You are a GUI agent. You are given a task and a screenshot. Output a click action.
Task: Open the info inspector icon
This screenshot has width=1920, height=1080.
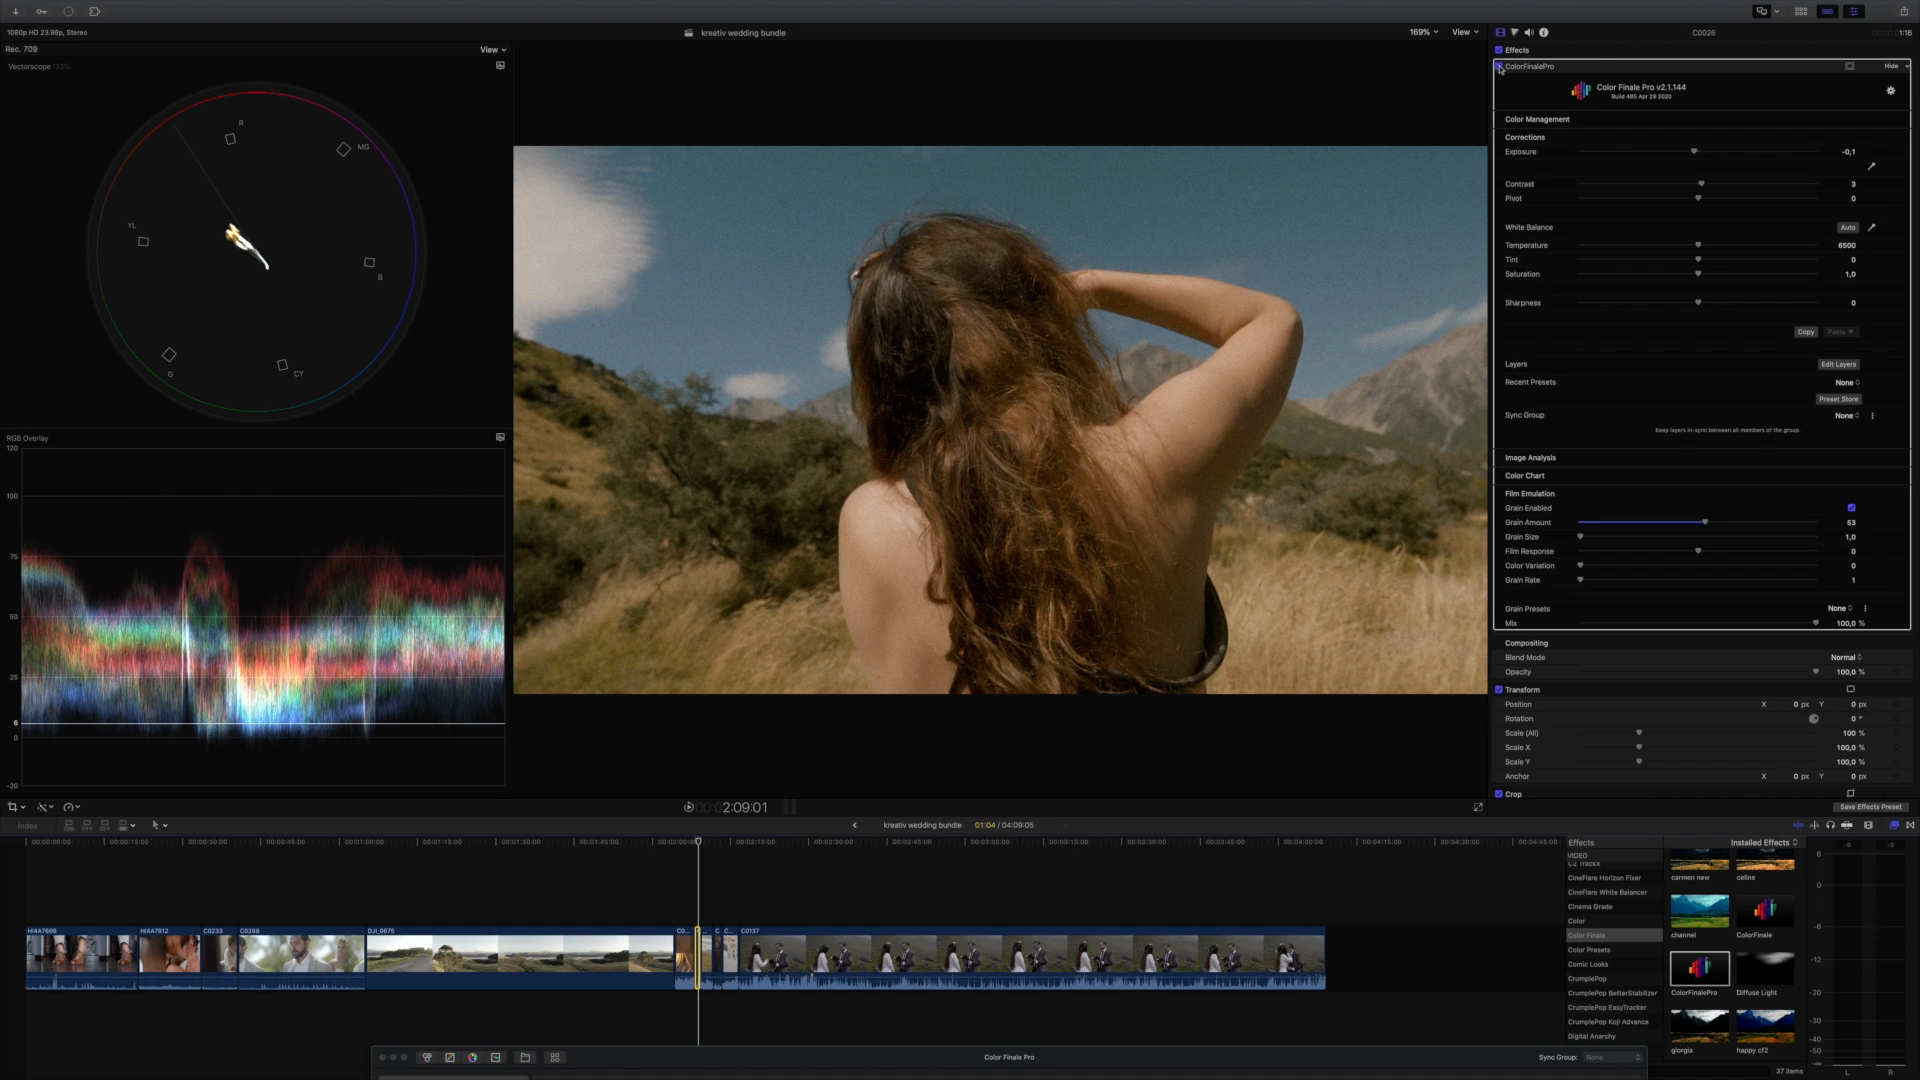click(1544, 33)
